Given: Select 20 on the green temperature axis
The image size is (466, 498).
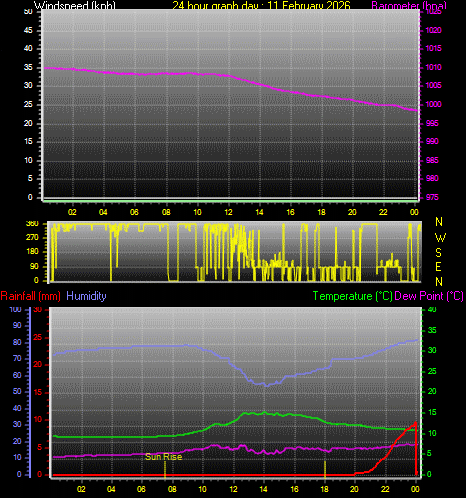Looking at the screenshot, I should tap(432, 391).
